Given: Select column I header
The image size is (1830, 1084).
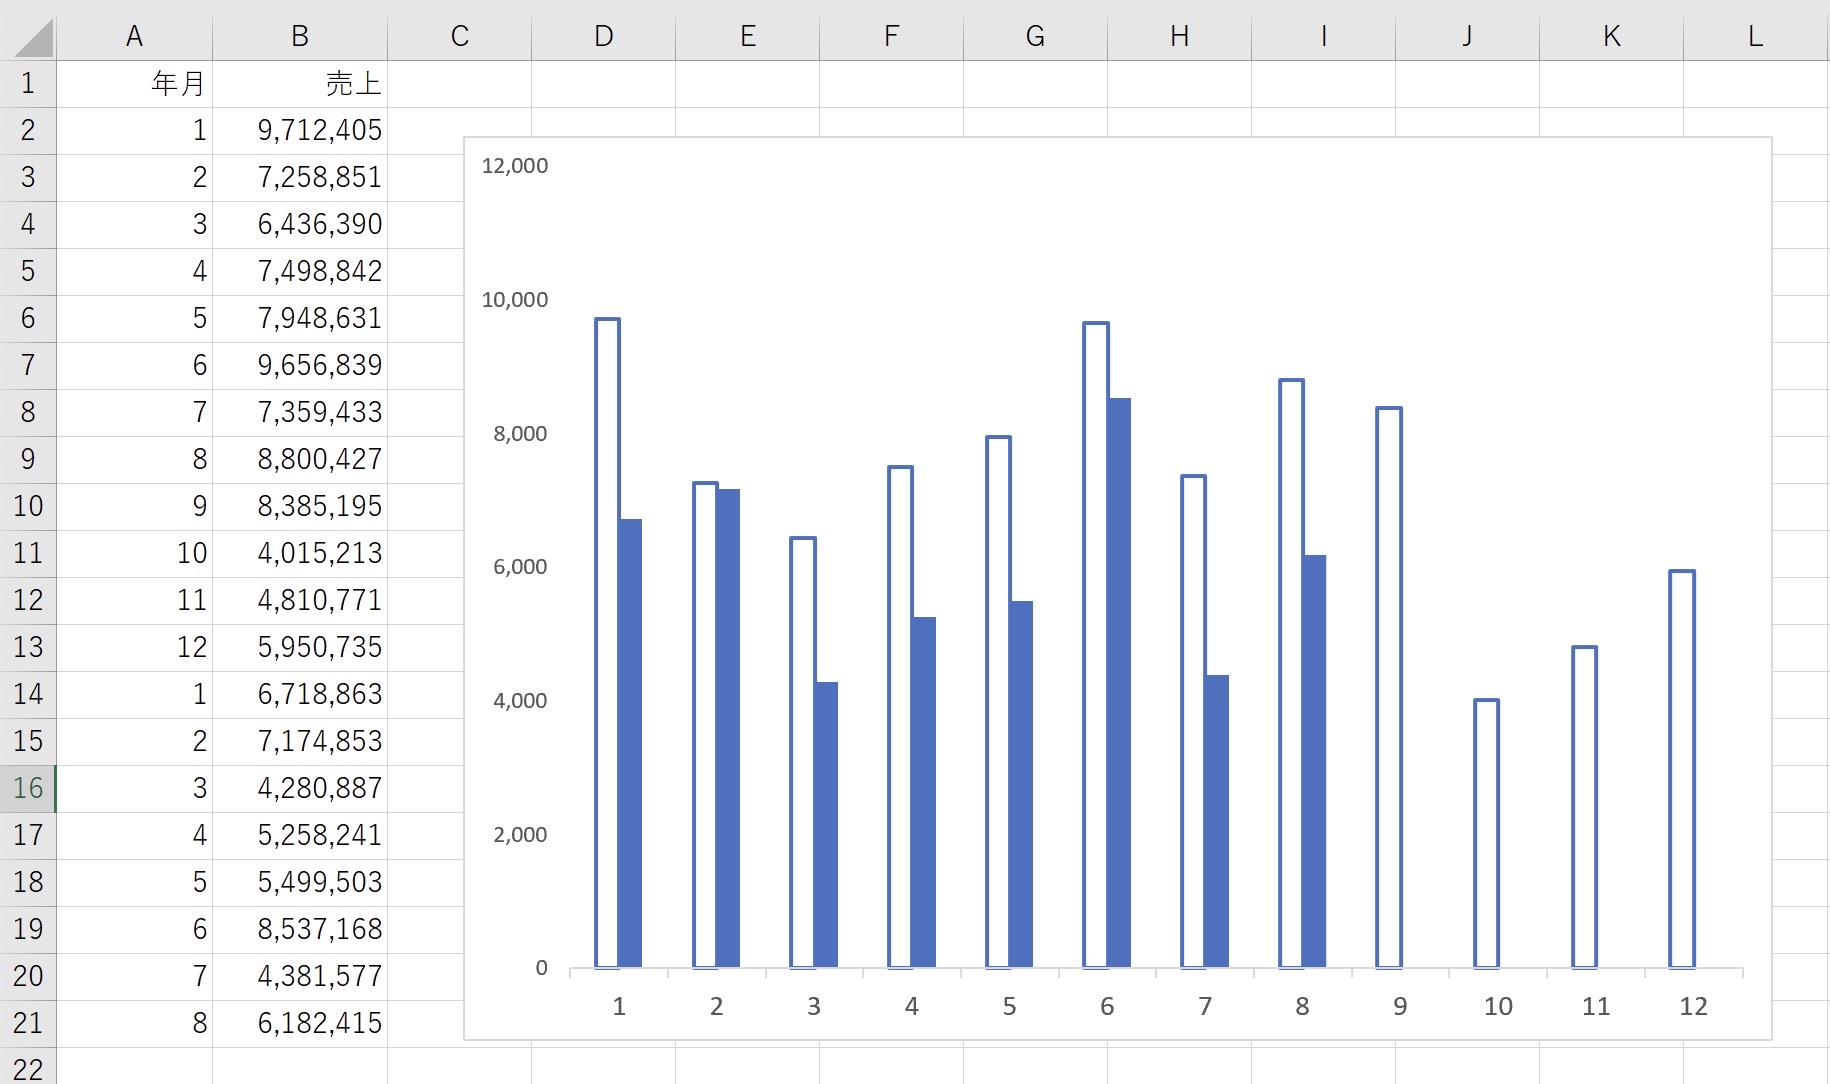Looking at the screenshot, I should click(1324, 36).
